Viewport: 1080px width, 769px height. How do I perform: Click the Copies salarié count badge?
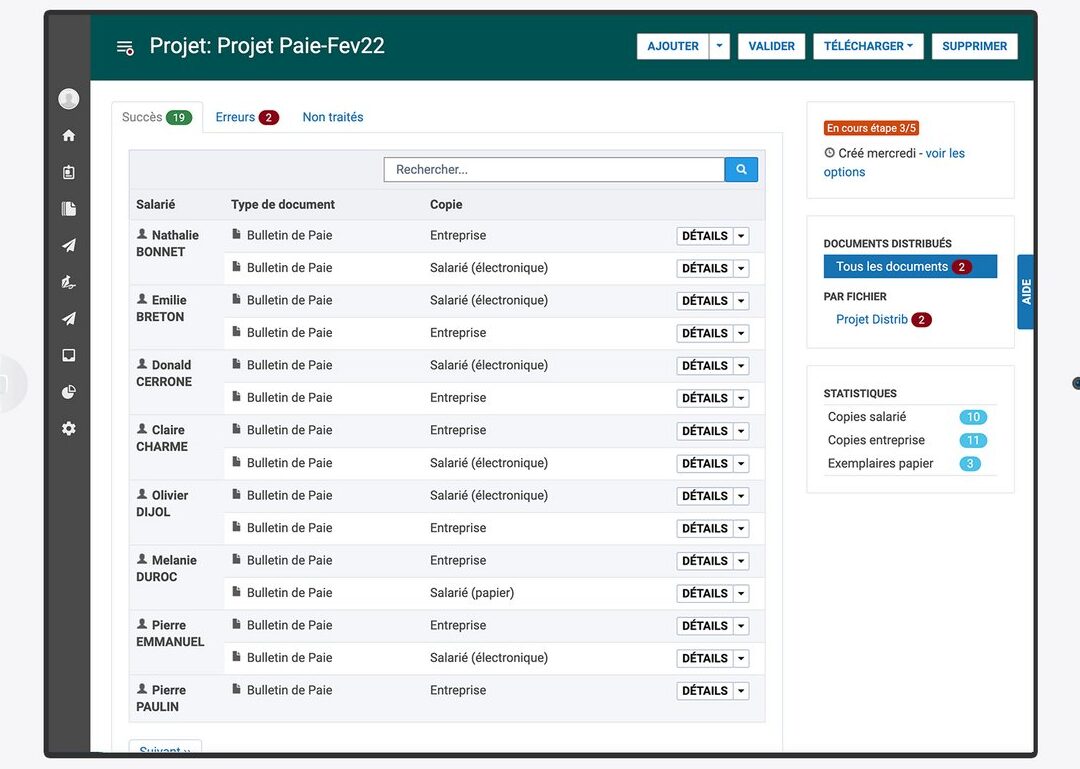(973, 417)
